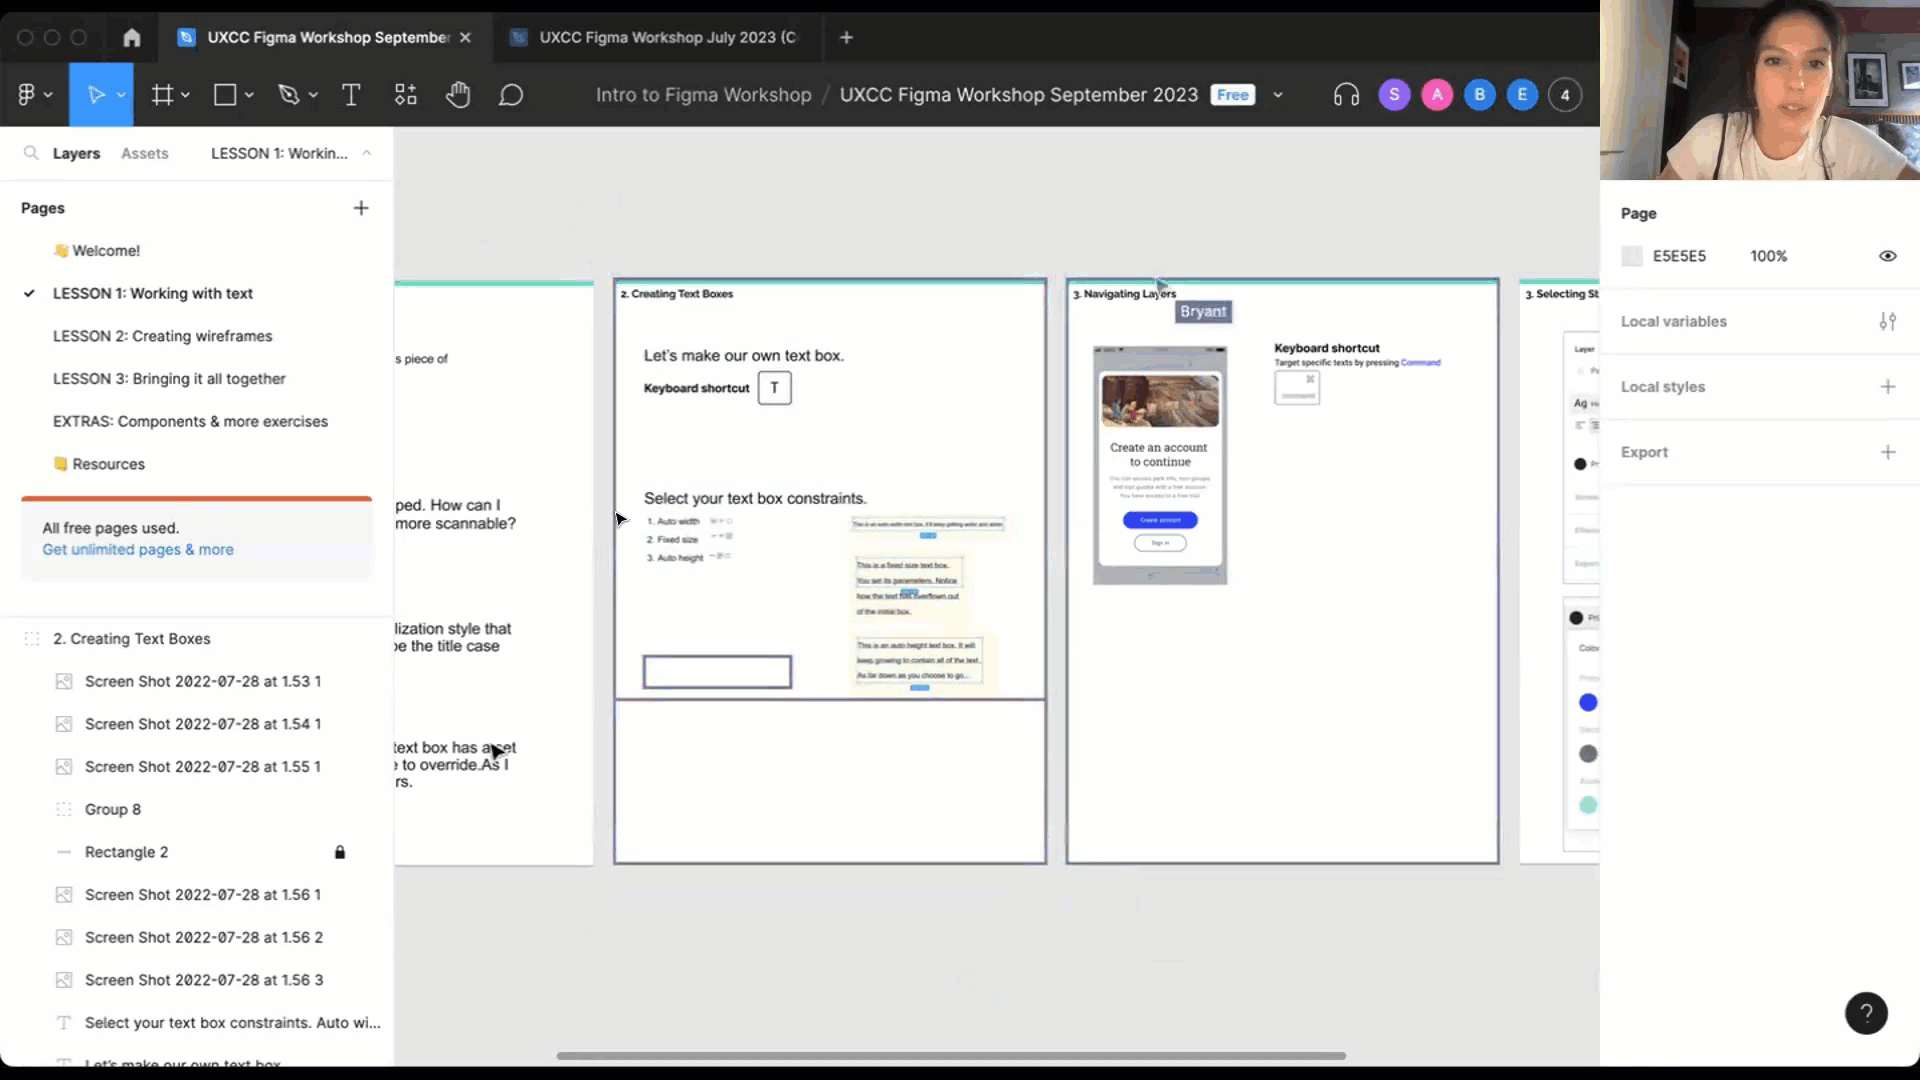Add an export setting
This screenshot has height=1080, width=1920.
click(x=1887, y=452)
